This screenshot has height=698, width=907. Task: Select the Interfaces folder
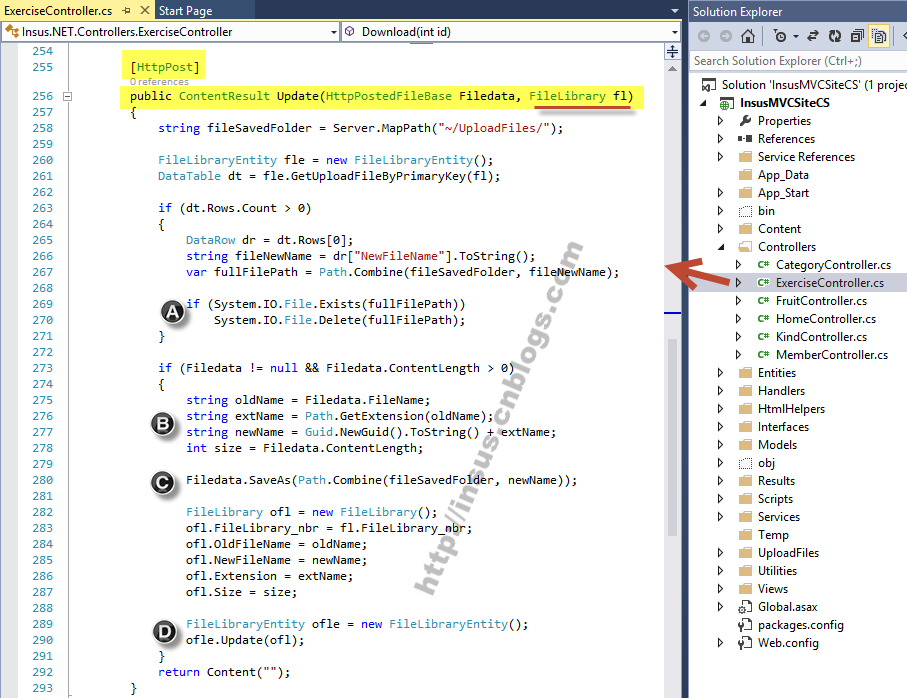coord(783,427)
